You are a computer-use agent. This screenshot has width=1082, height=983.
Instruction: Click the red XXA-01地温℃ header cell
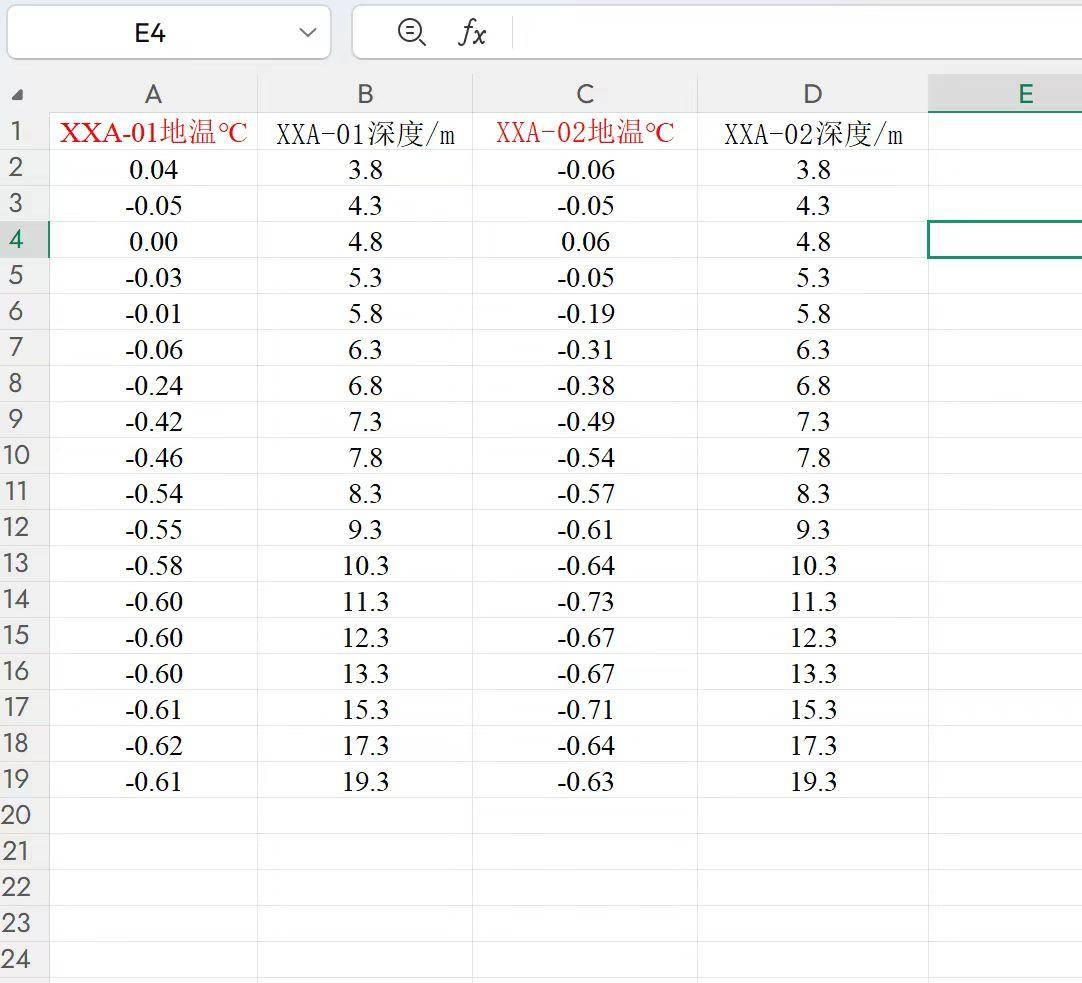153,133
